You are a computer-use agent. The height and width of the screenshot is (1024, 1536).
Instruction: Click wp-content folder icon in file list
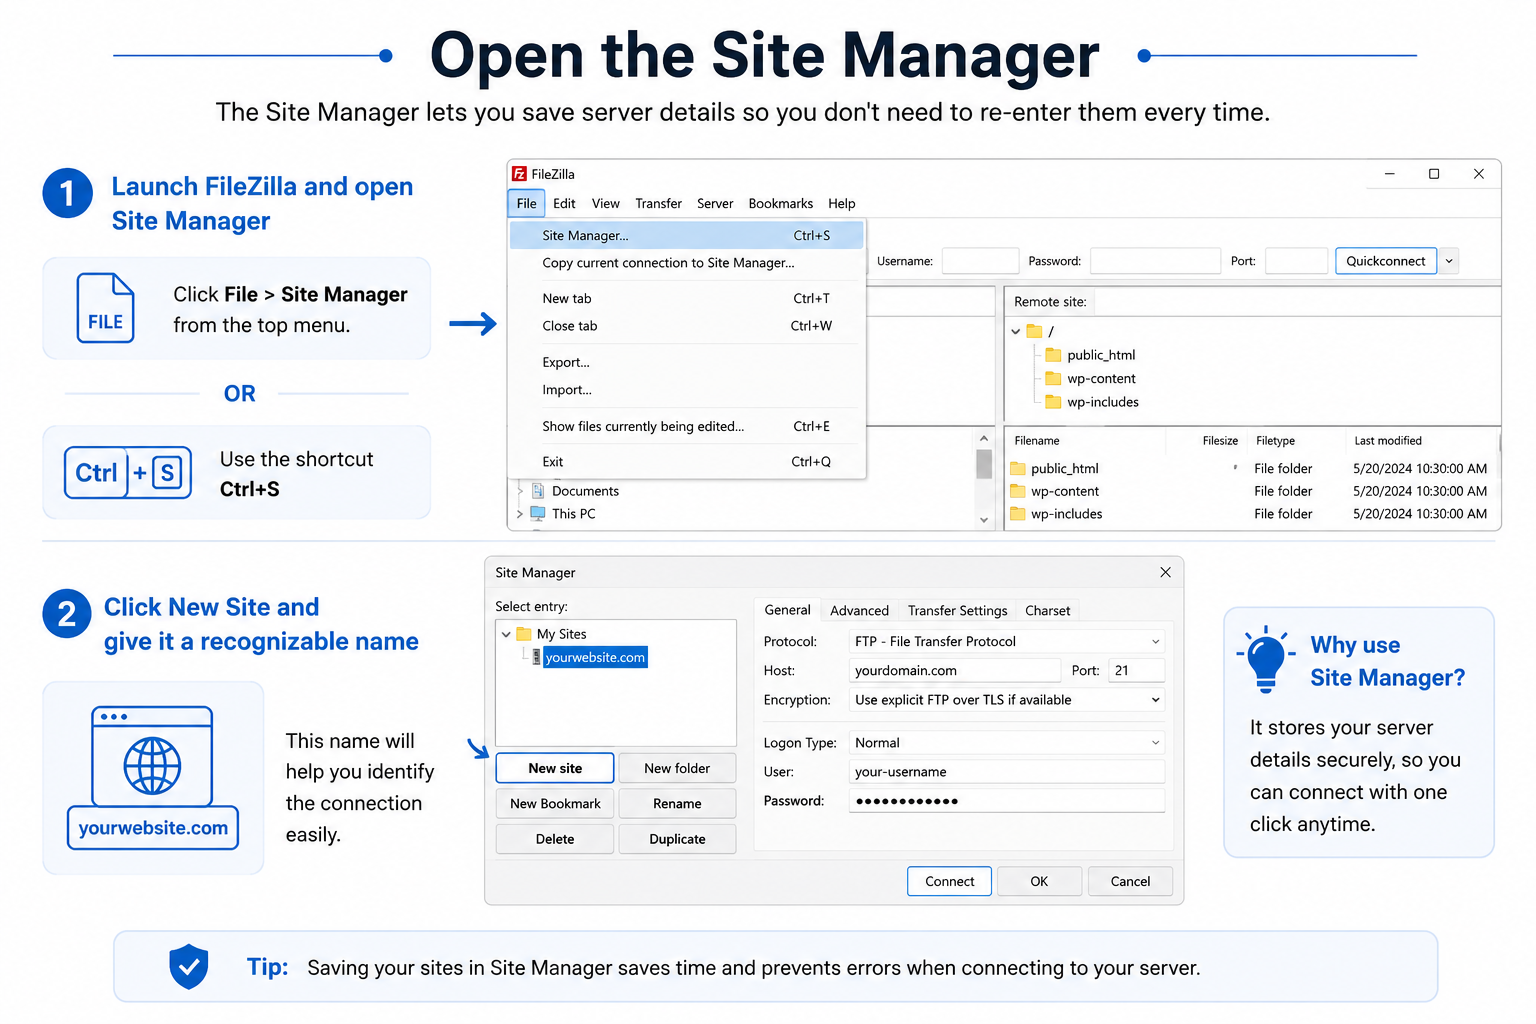click(1018, 491)
